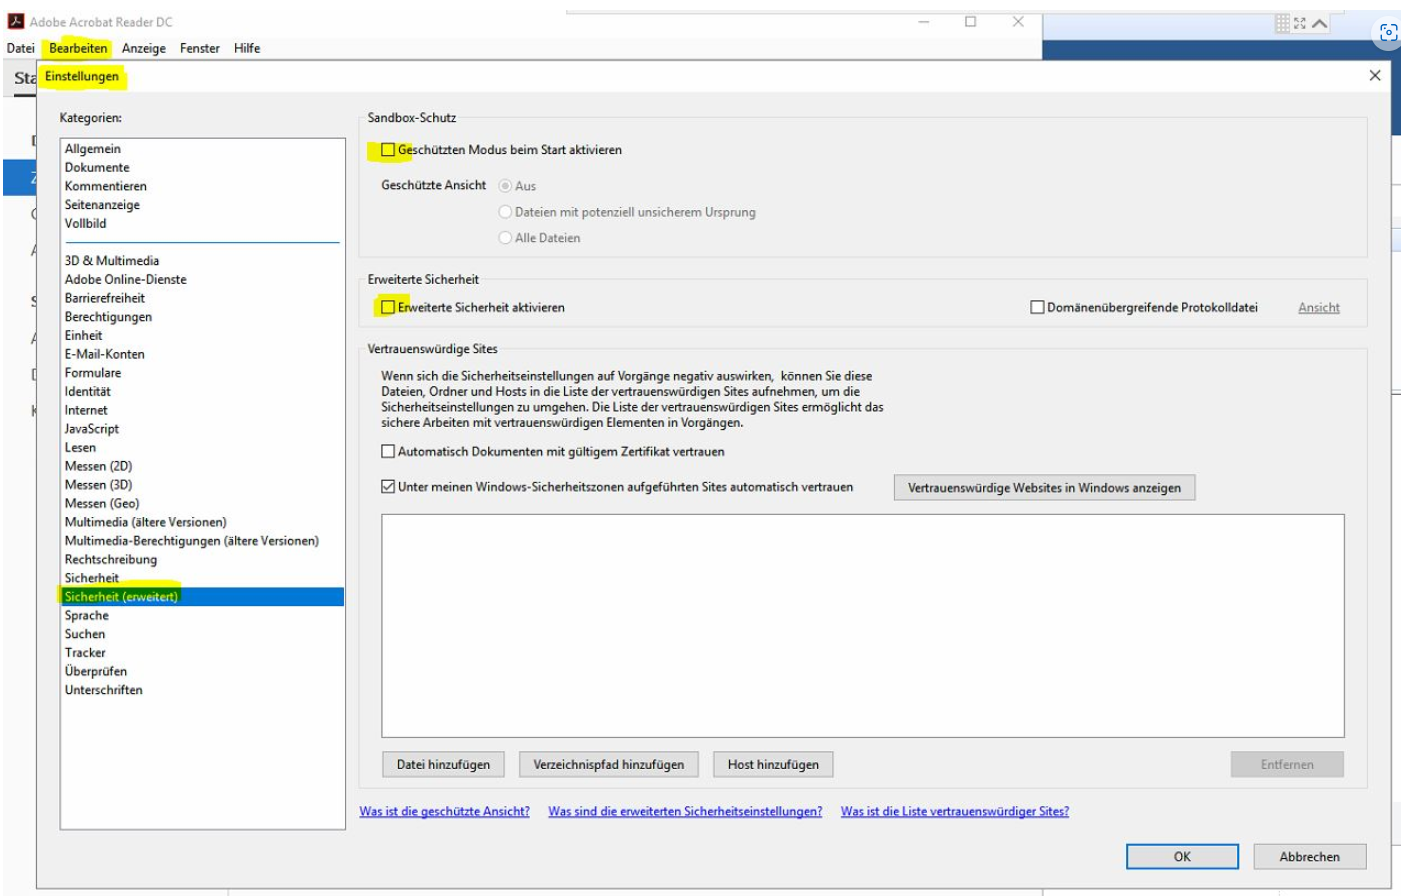Select the JavaScript category in the list
The width and height of the screenshot is (1401, 896).
[x=92, y=429]
